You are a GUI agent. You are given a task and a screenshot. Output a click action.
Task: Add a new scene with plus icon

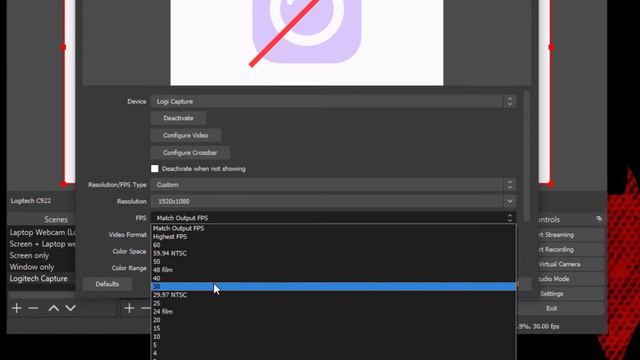click(17, 308)
